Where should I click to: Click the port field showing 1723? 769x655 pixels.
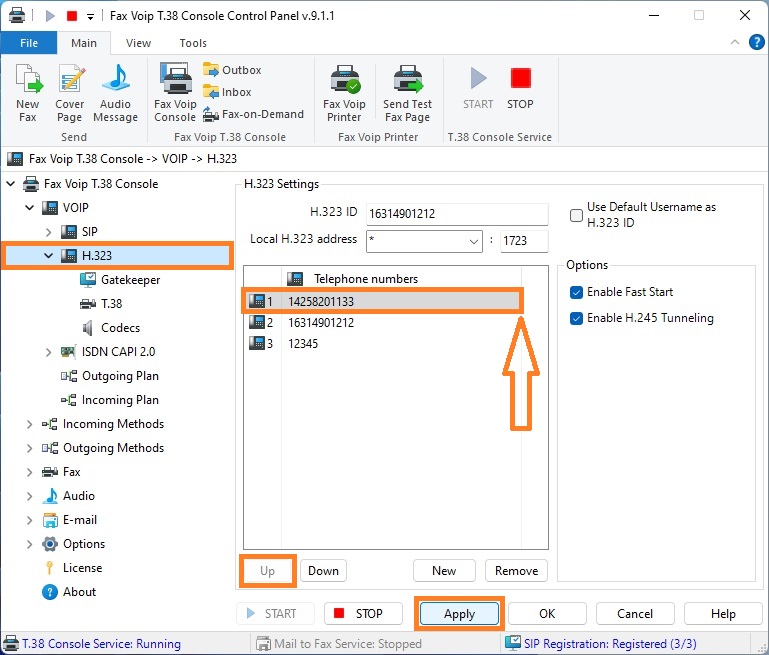click(524, 241)
